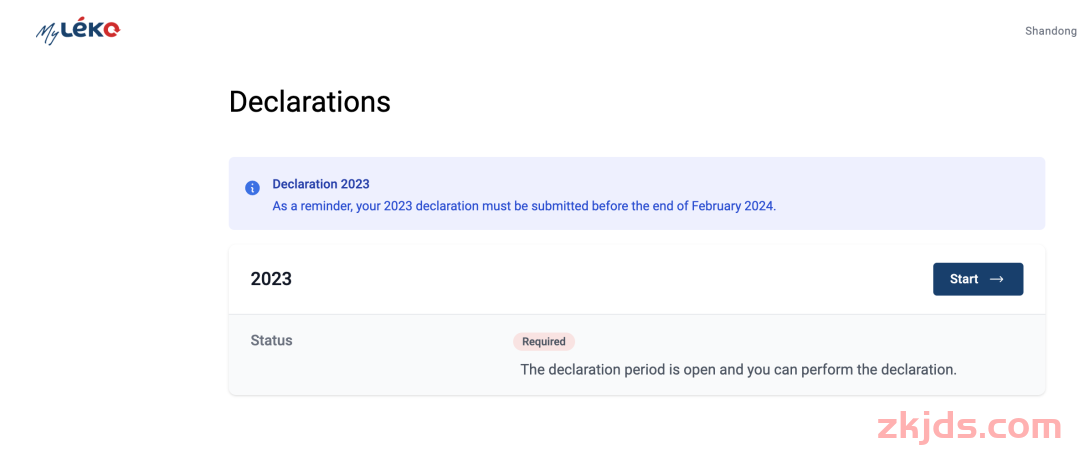Select the Declarations page heading
Screen dimensions: 1080x458
tap(309, 101)
